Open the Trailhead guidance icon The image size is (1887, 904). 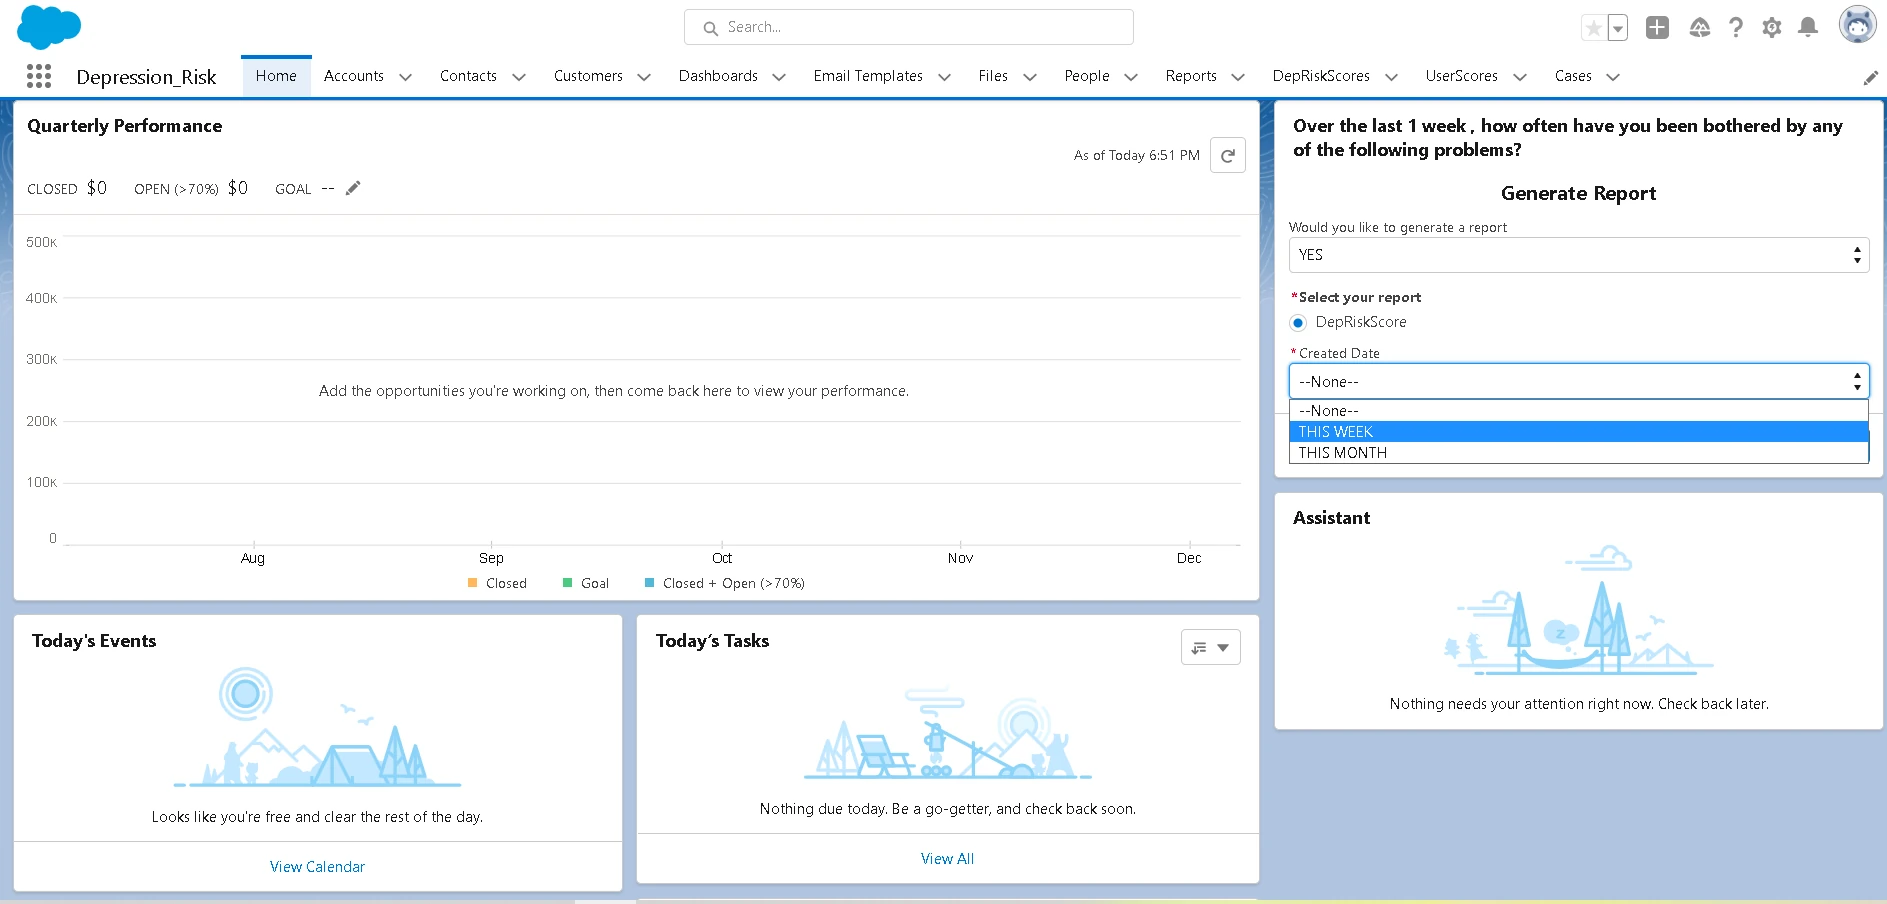click(x=1699, y=28)
